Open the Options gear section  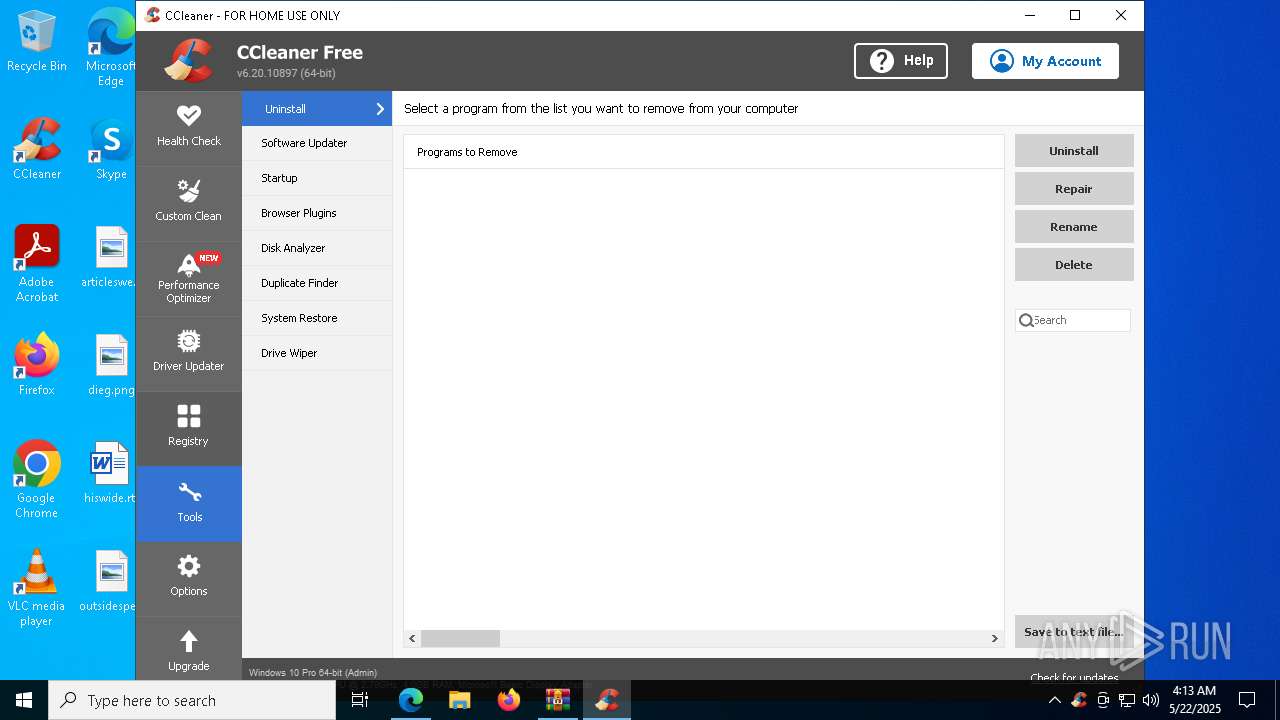pos(188,578)
